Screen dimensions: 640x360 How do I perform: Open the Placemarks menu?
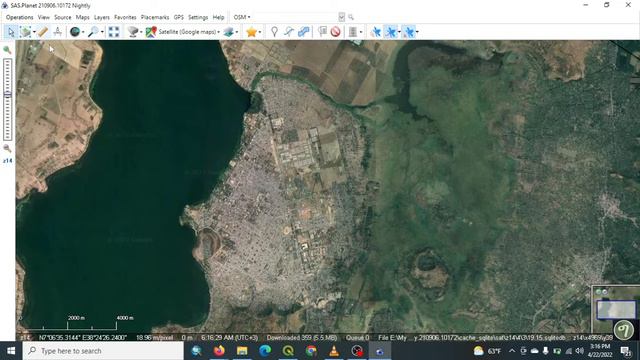point(155,17)
